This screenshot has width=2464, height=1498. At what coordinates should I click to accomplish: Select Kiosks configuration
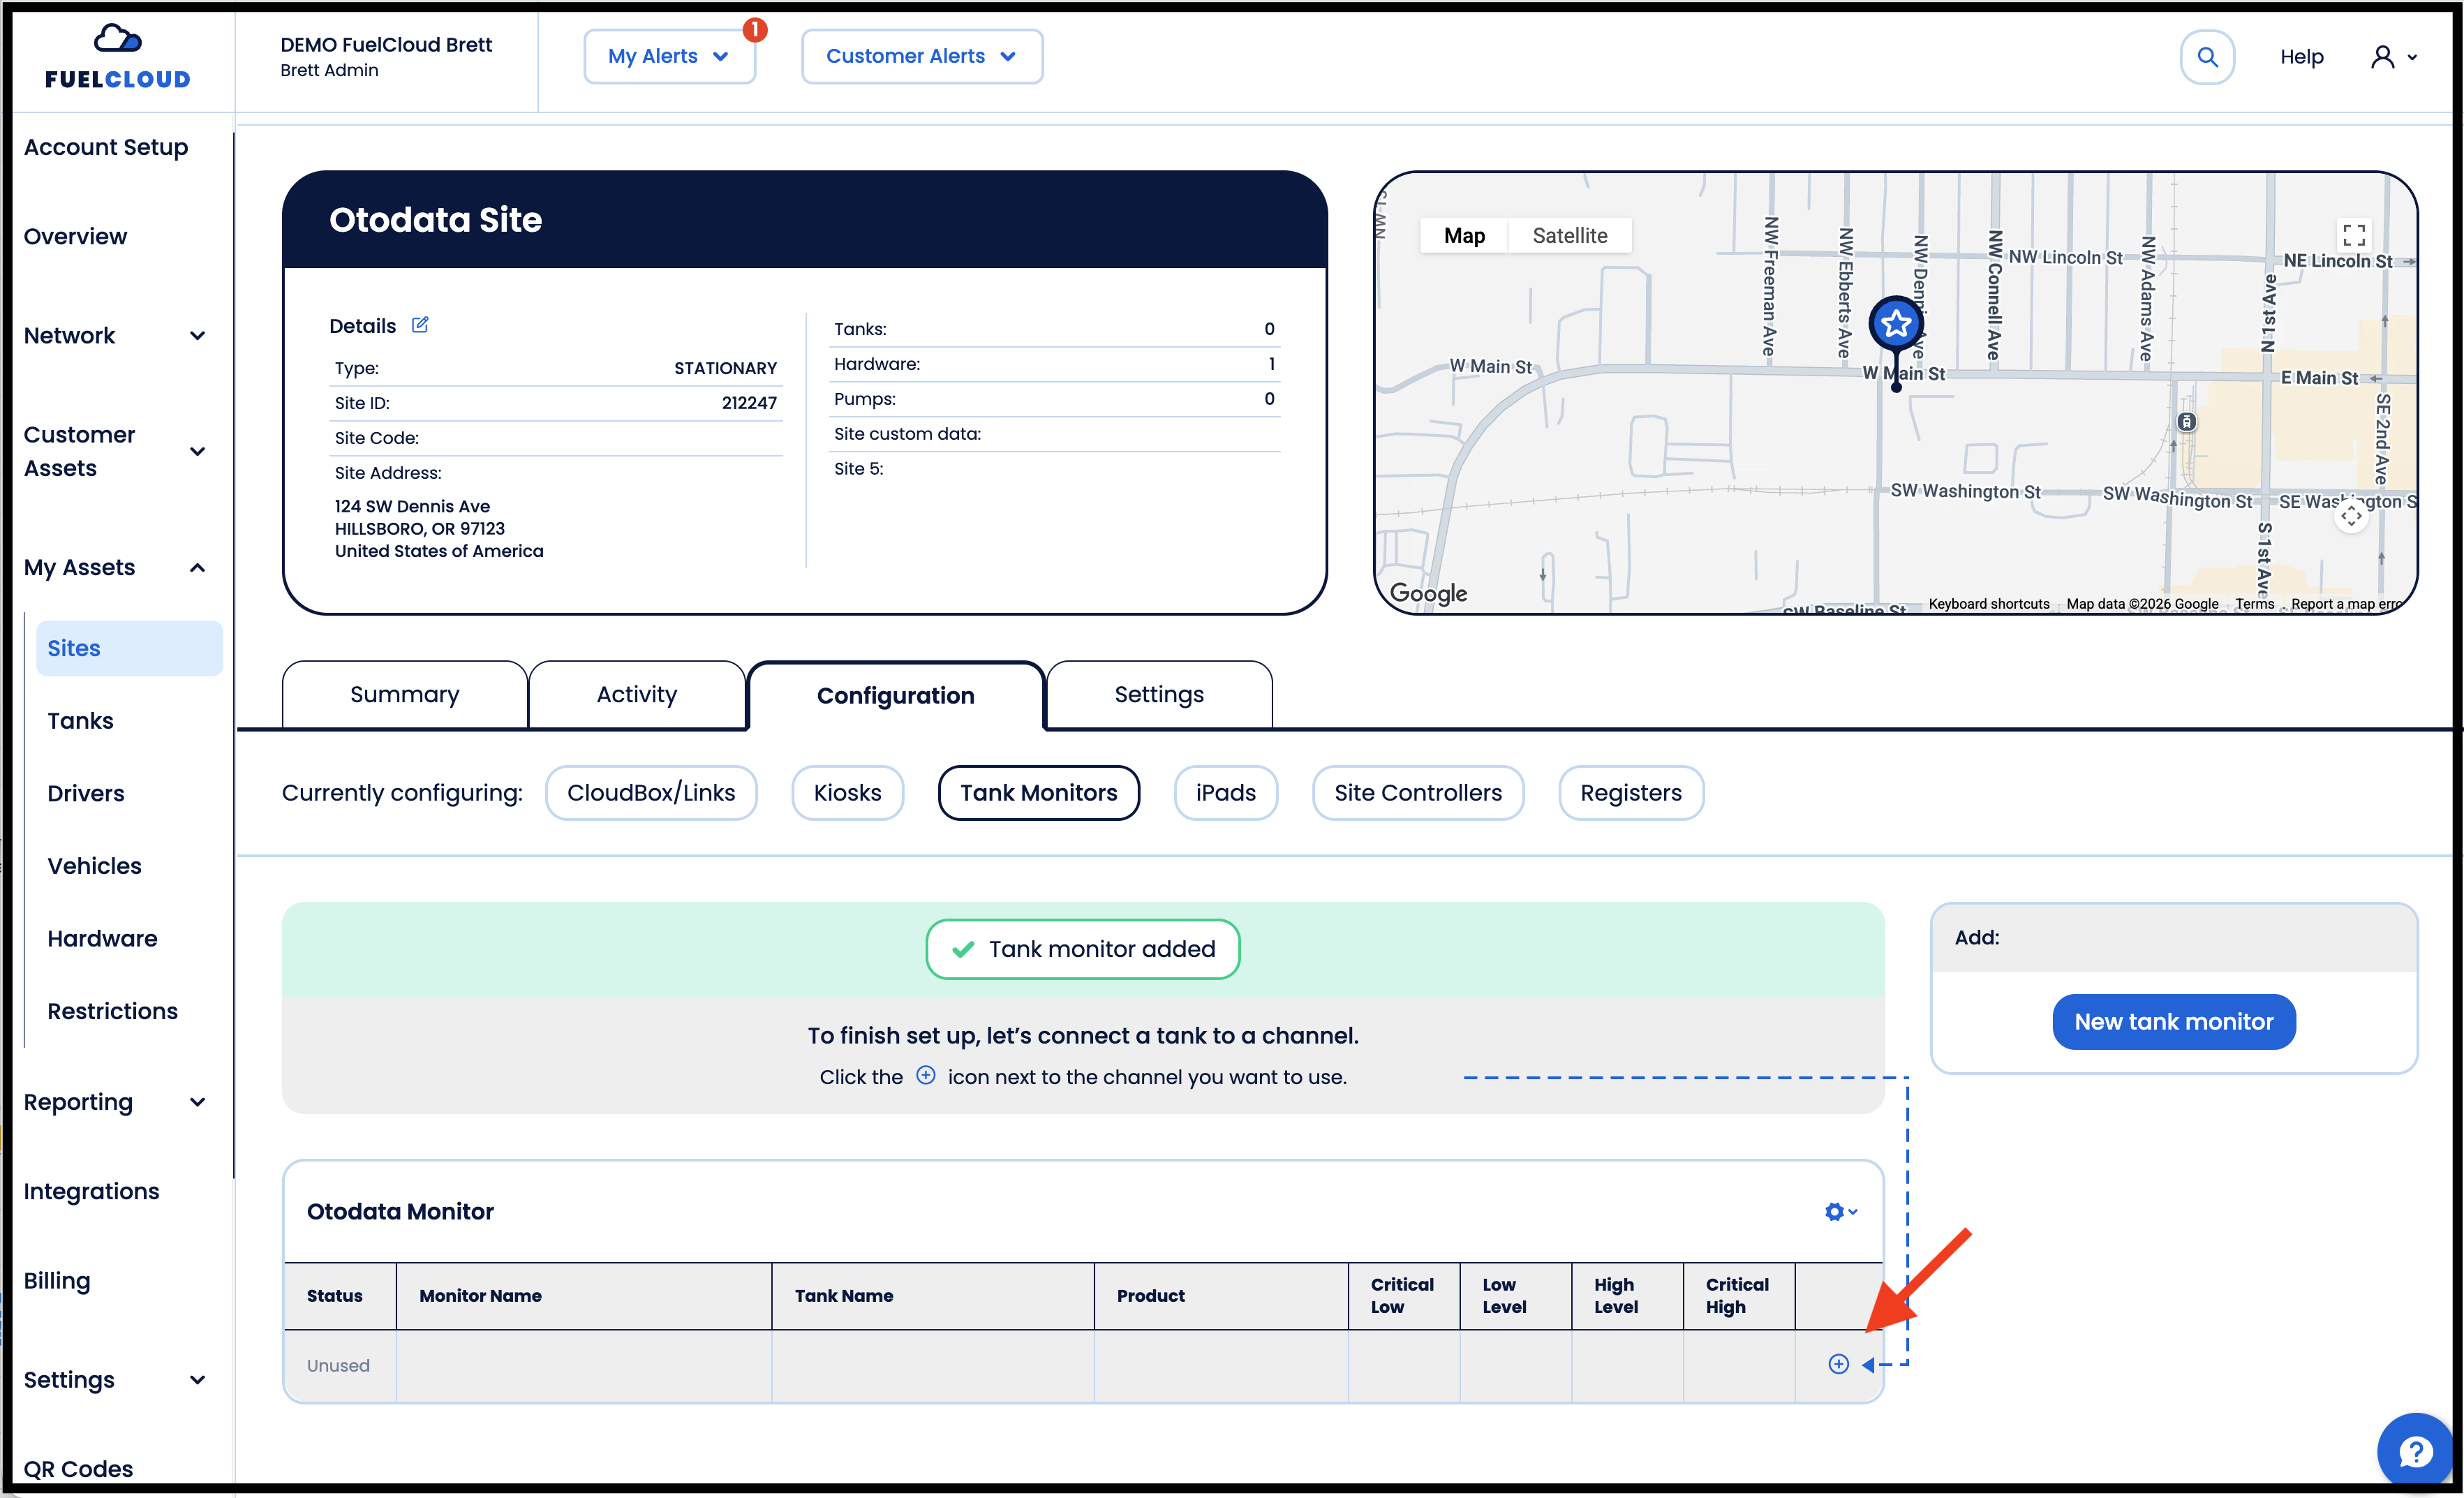(x=847, y=793)
